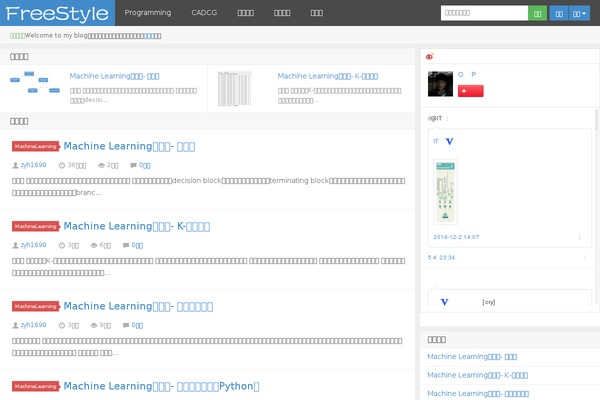
Task: Click the eye icon beside 2 views
Action: 101,165
